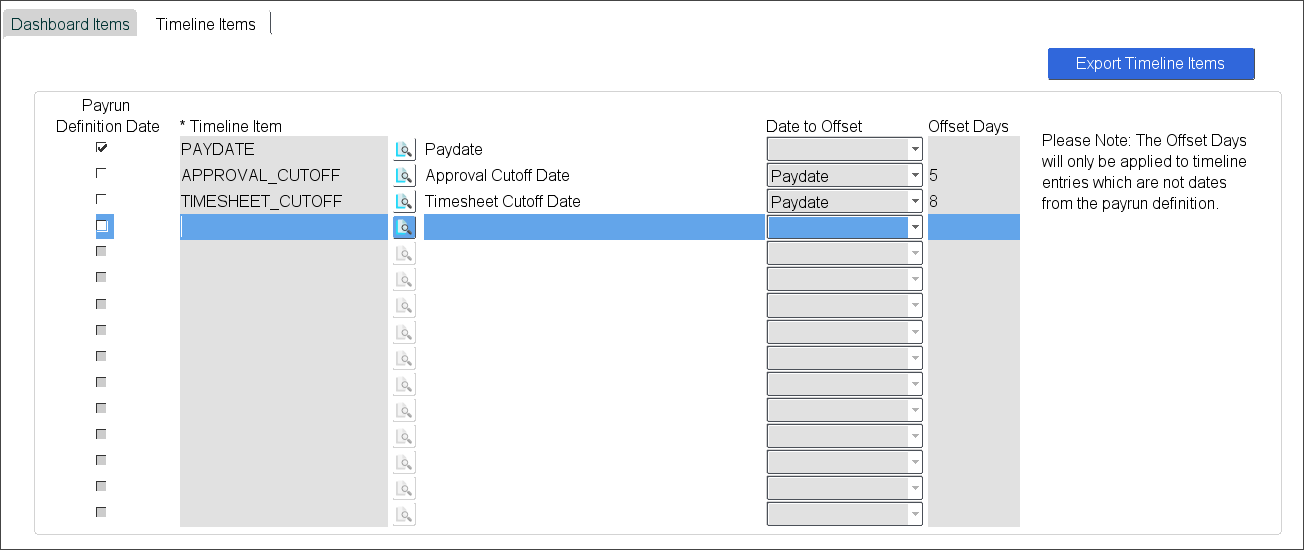Image resolution: width=1304 pixels, height=550 pixels.
Task: Click Offset Days value 8 field
Action: 972,202
